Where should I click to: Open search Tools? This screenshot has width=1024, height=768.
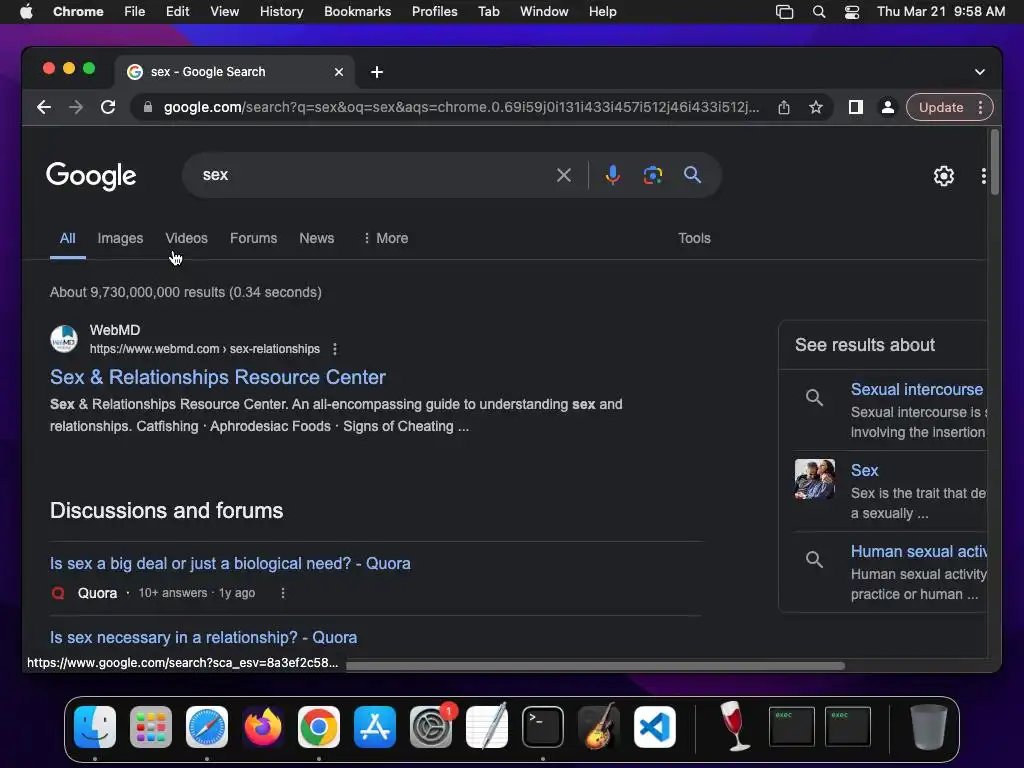click(694, 238)
